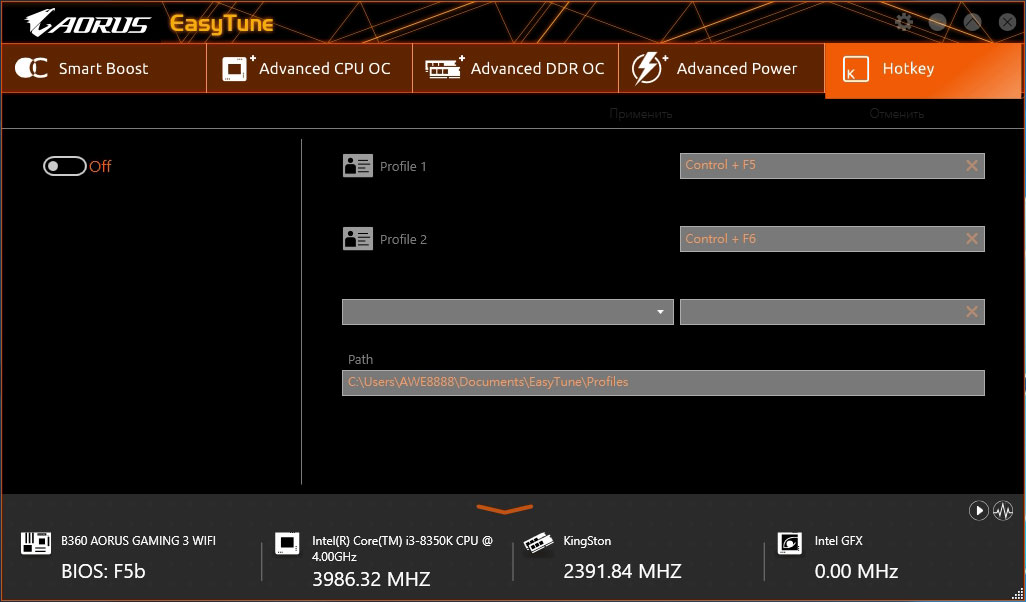Focus the Control + F6 hotkey field
The height and width of the screenshot is (602, 1026).
pyautogui.click(x=832, y=239)
